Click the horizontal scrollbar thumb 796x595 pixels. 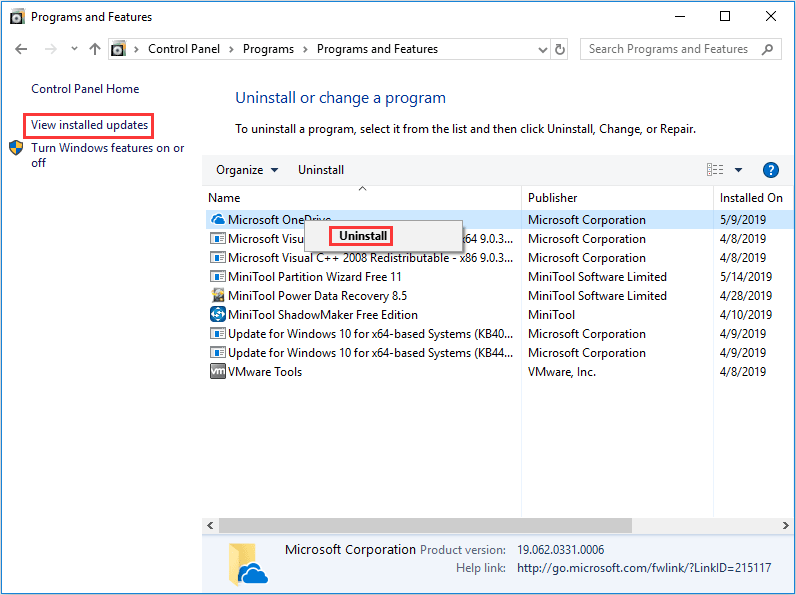425,525
